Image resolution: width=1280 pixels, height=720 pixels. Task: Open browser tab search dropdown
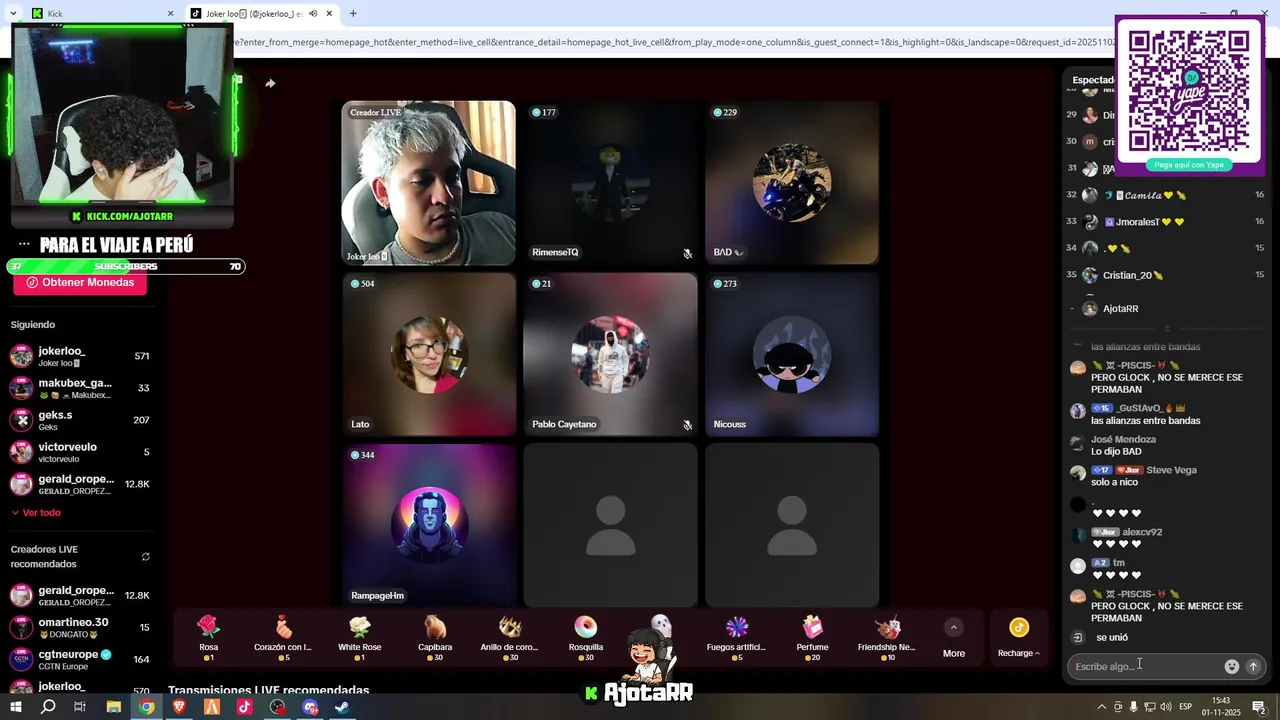click(x=13, y=13)
